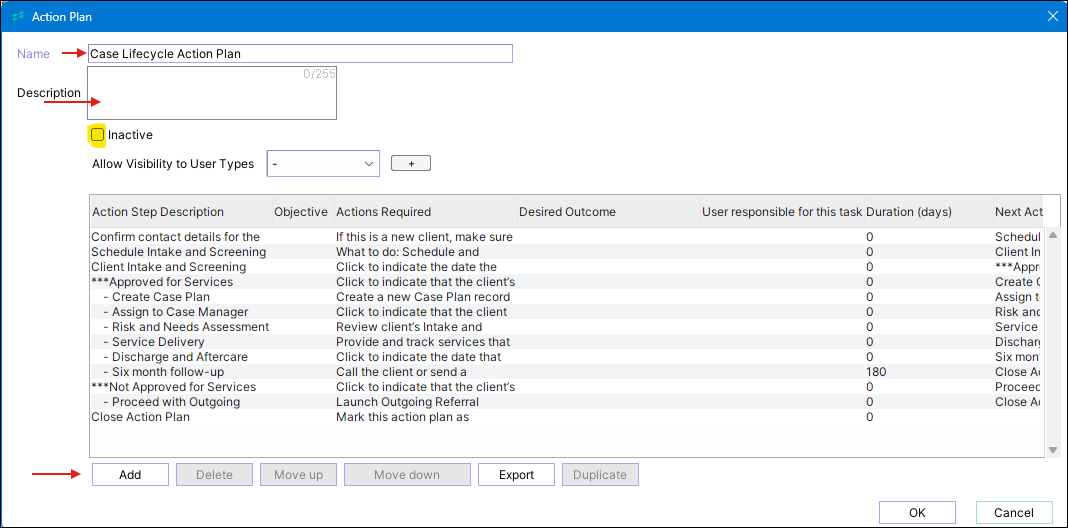This screenshot has height=528, width=1068.
Task: Select the '***Not Approved for Services' row
Action: click(566, 387)
